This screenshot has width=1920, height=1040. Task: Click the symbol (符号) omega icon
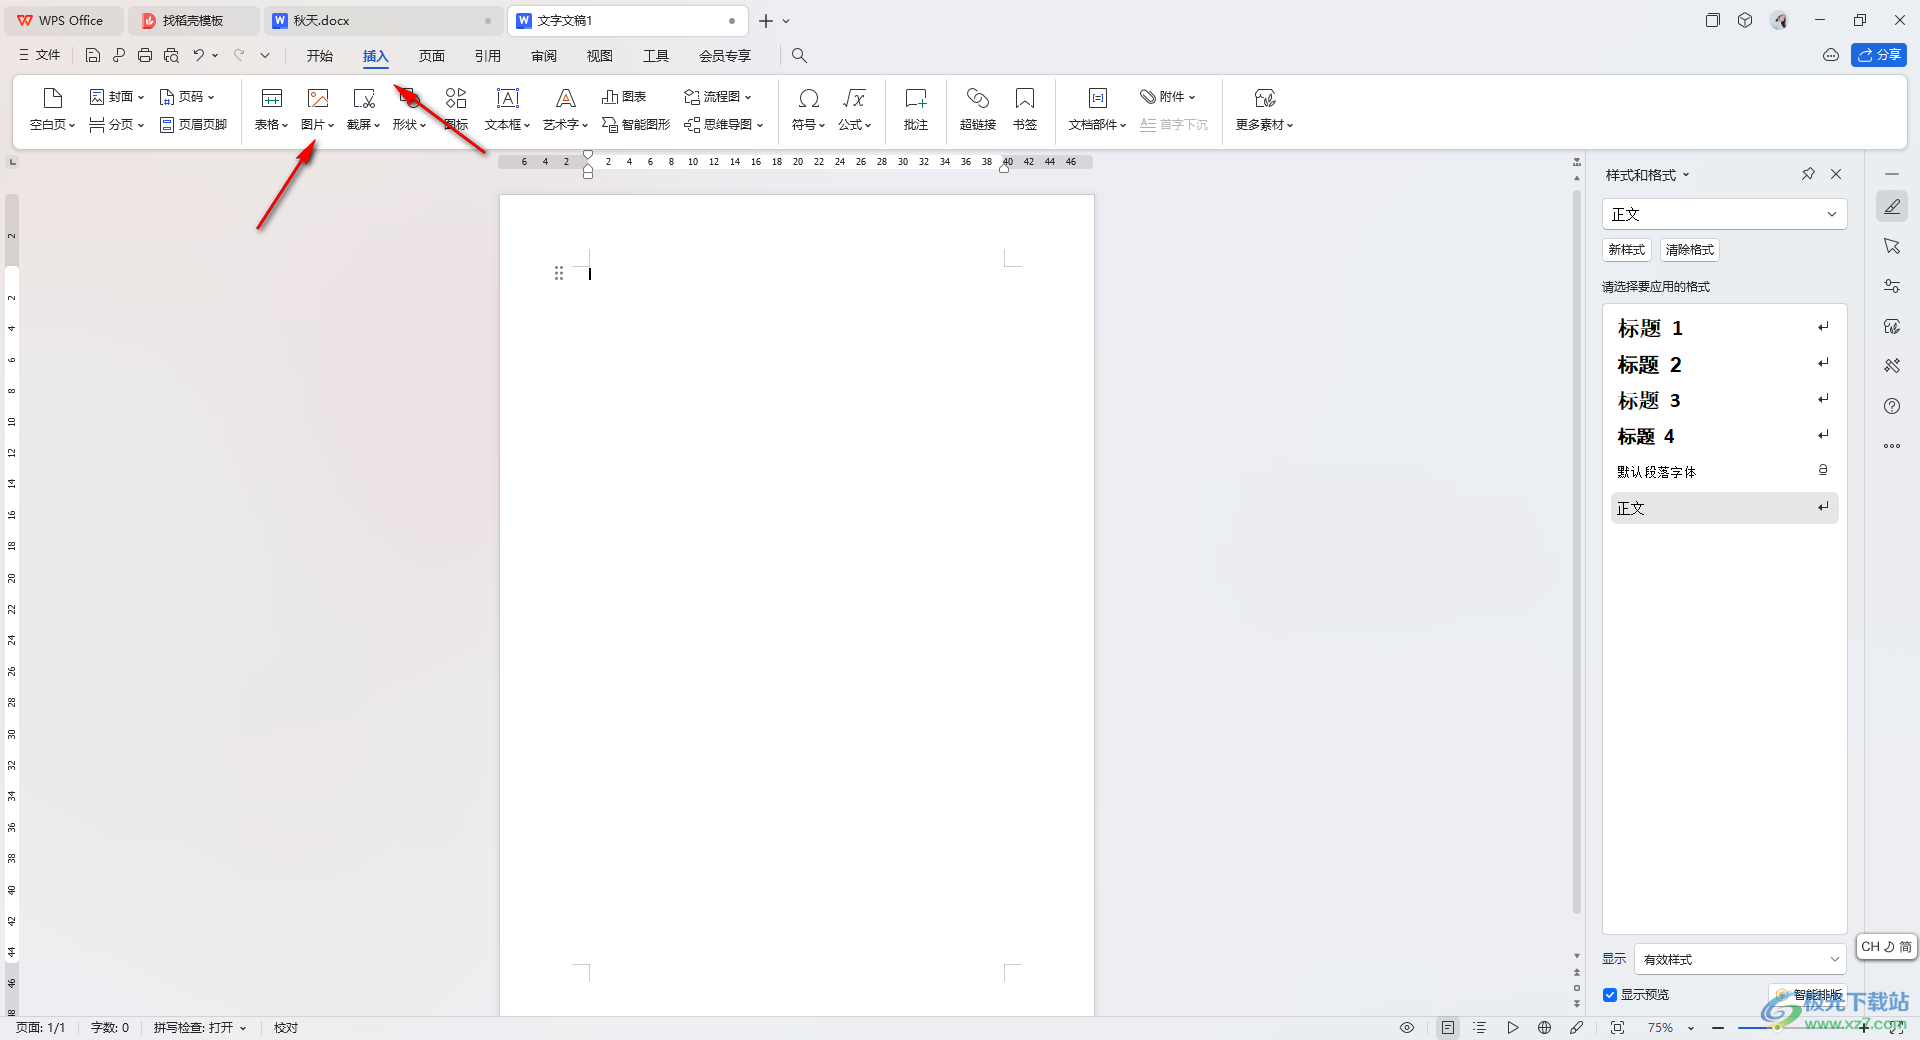click(x=809, y=98)
